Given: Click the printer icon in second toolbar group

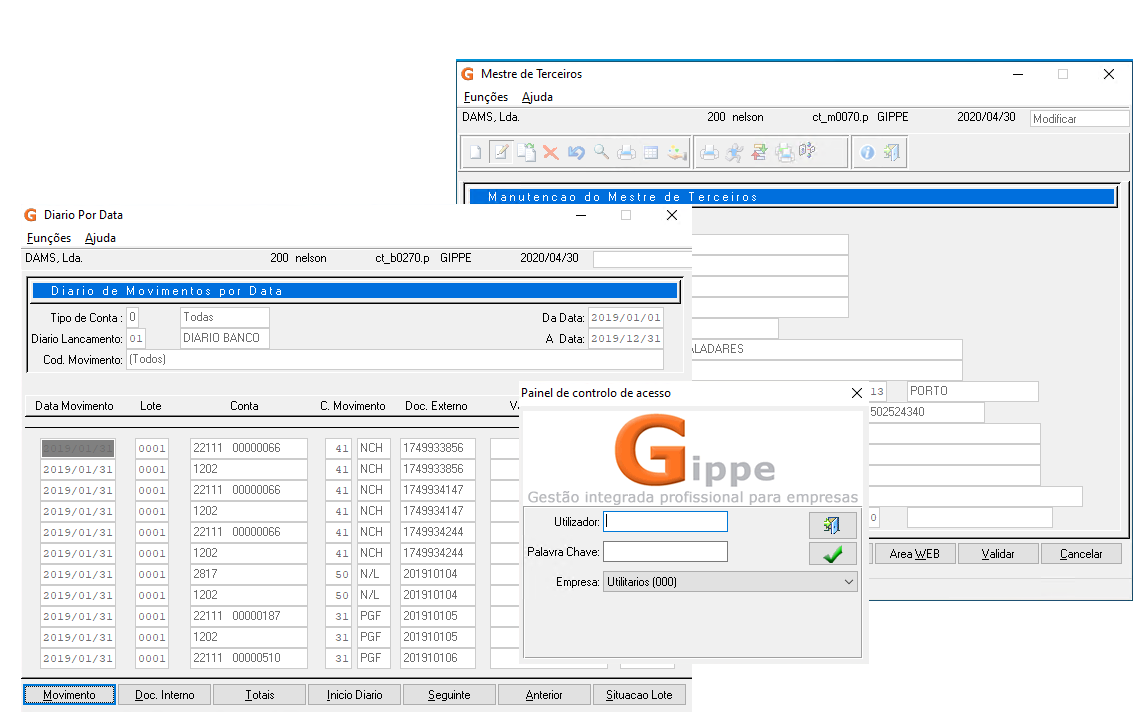Looking at the screenshot, I should coord(709,152).
